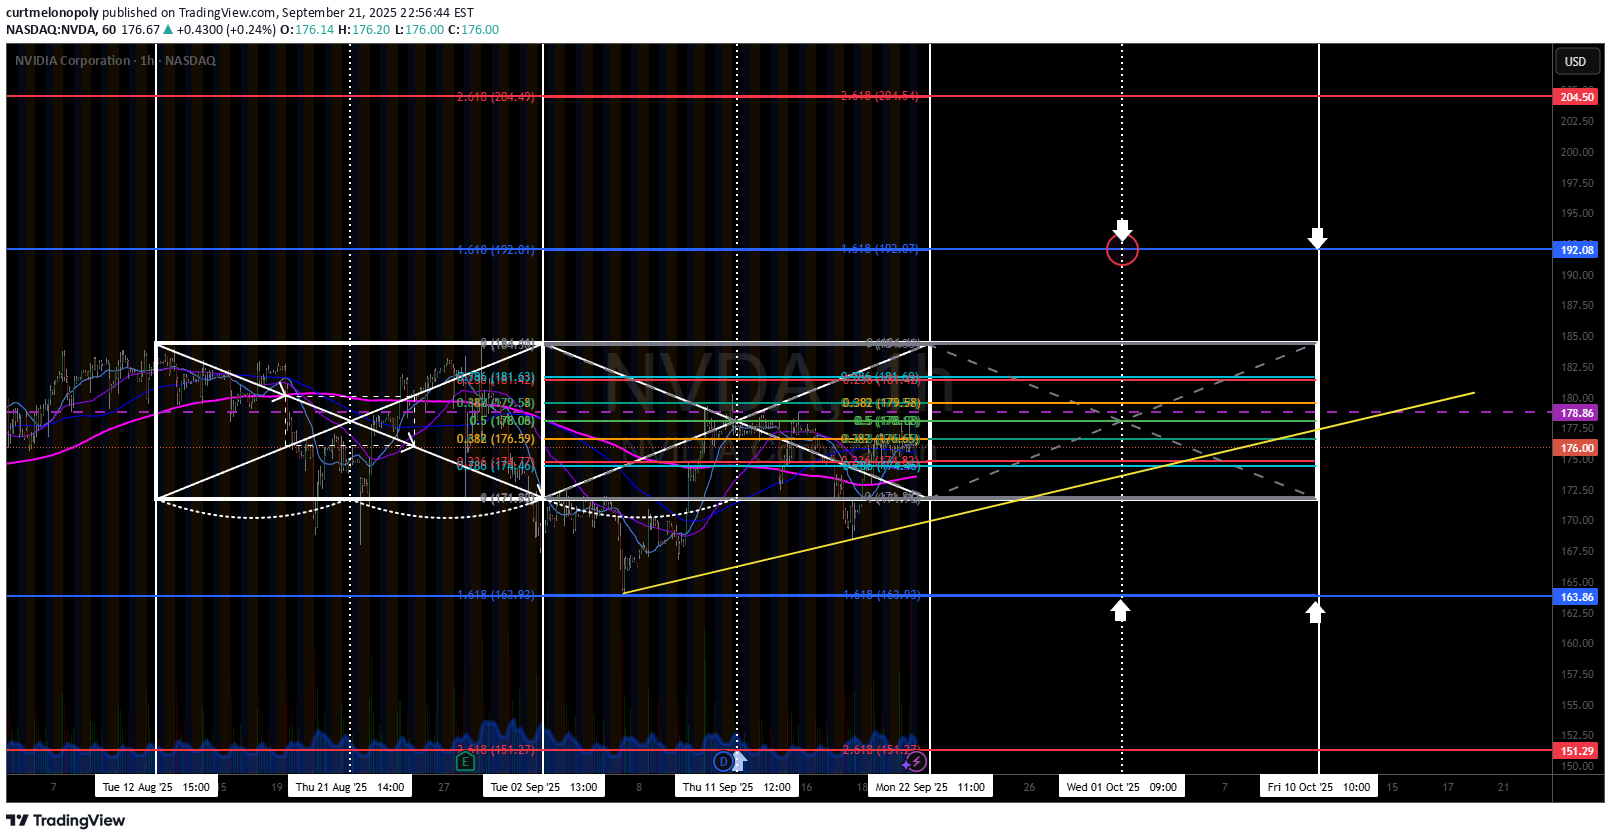
Task: Click the 187.50 tick on the price scale
Action: pos(1577,306)
